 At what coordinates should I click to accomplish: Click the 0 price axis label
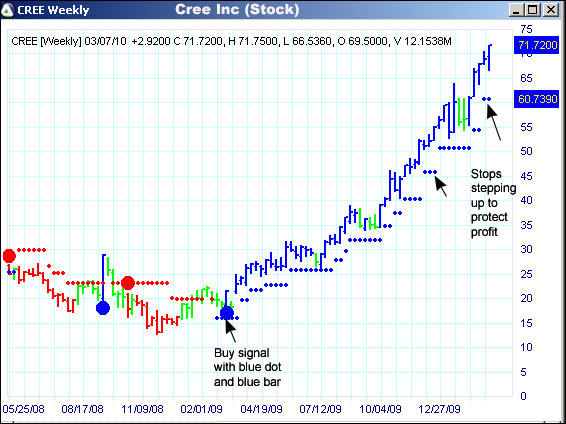coord(523,396)
